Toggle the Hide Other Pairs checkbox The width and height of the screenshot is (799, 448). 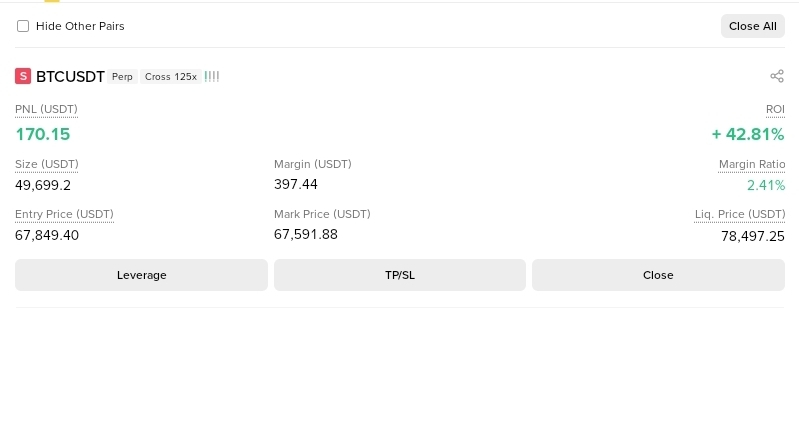tap(23, 26)
